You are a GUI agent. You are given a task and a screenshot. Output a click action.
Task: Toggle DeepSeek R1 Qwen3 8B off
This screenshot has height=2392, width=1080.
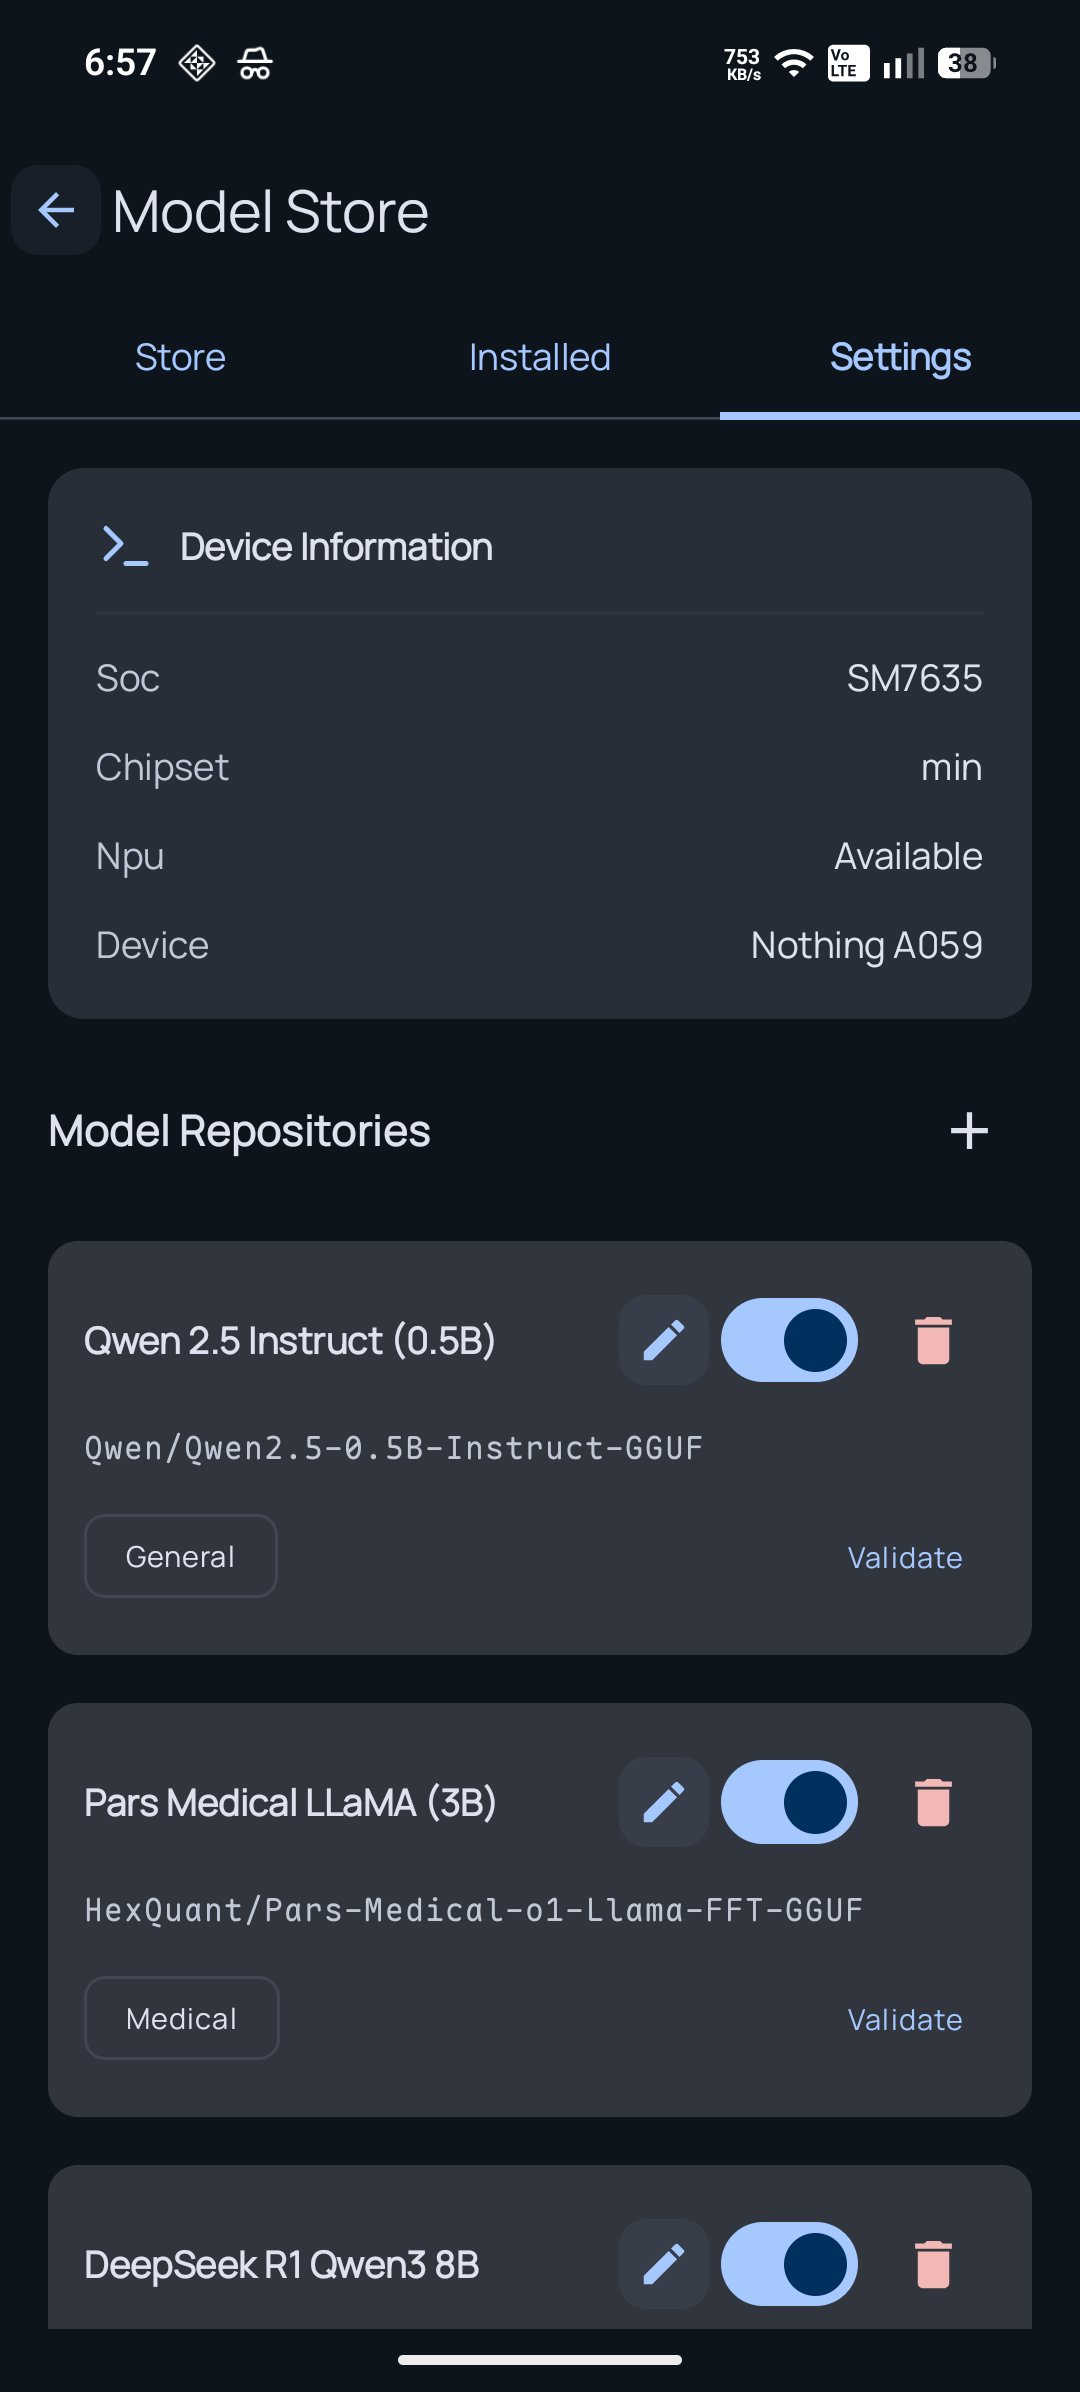(789, 2264)
